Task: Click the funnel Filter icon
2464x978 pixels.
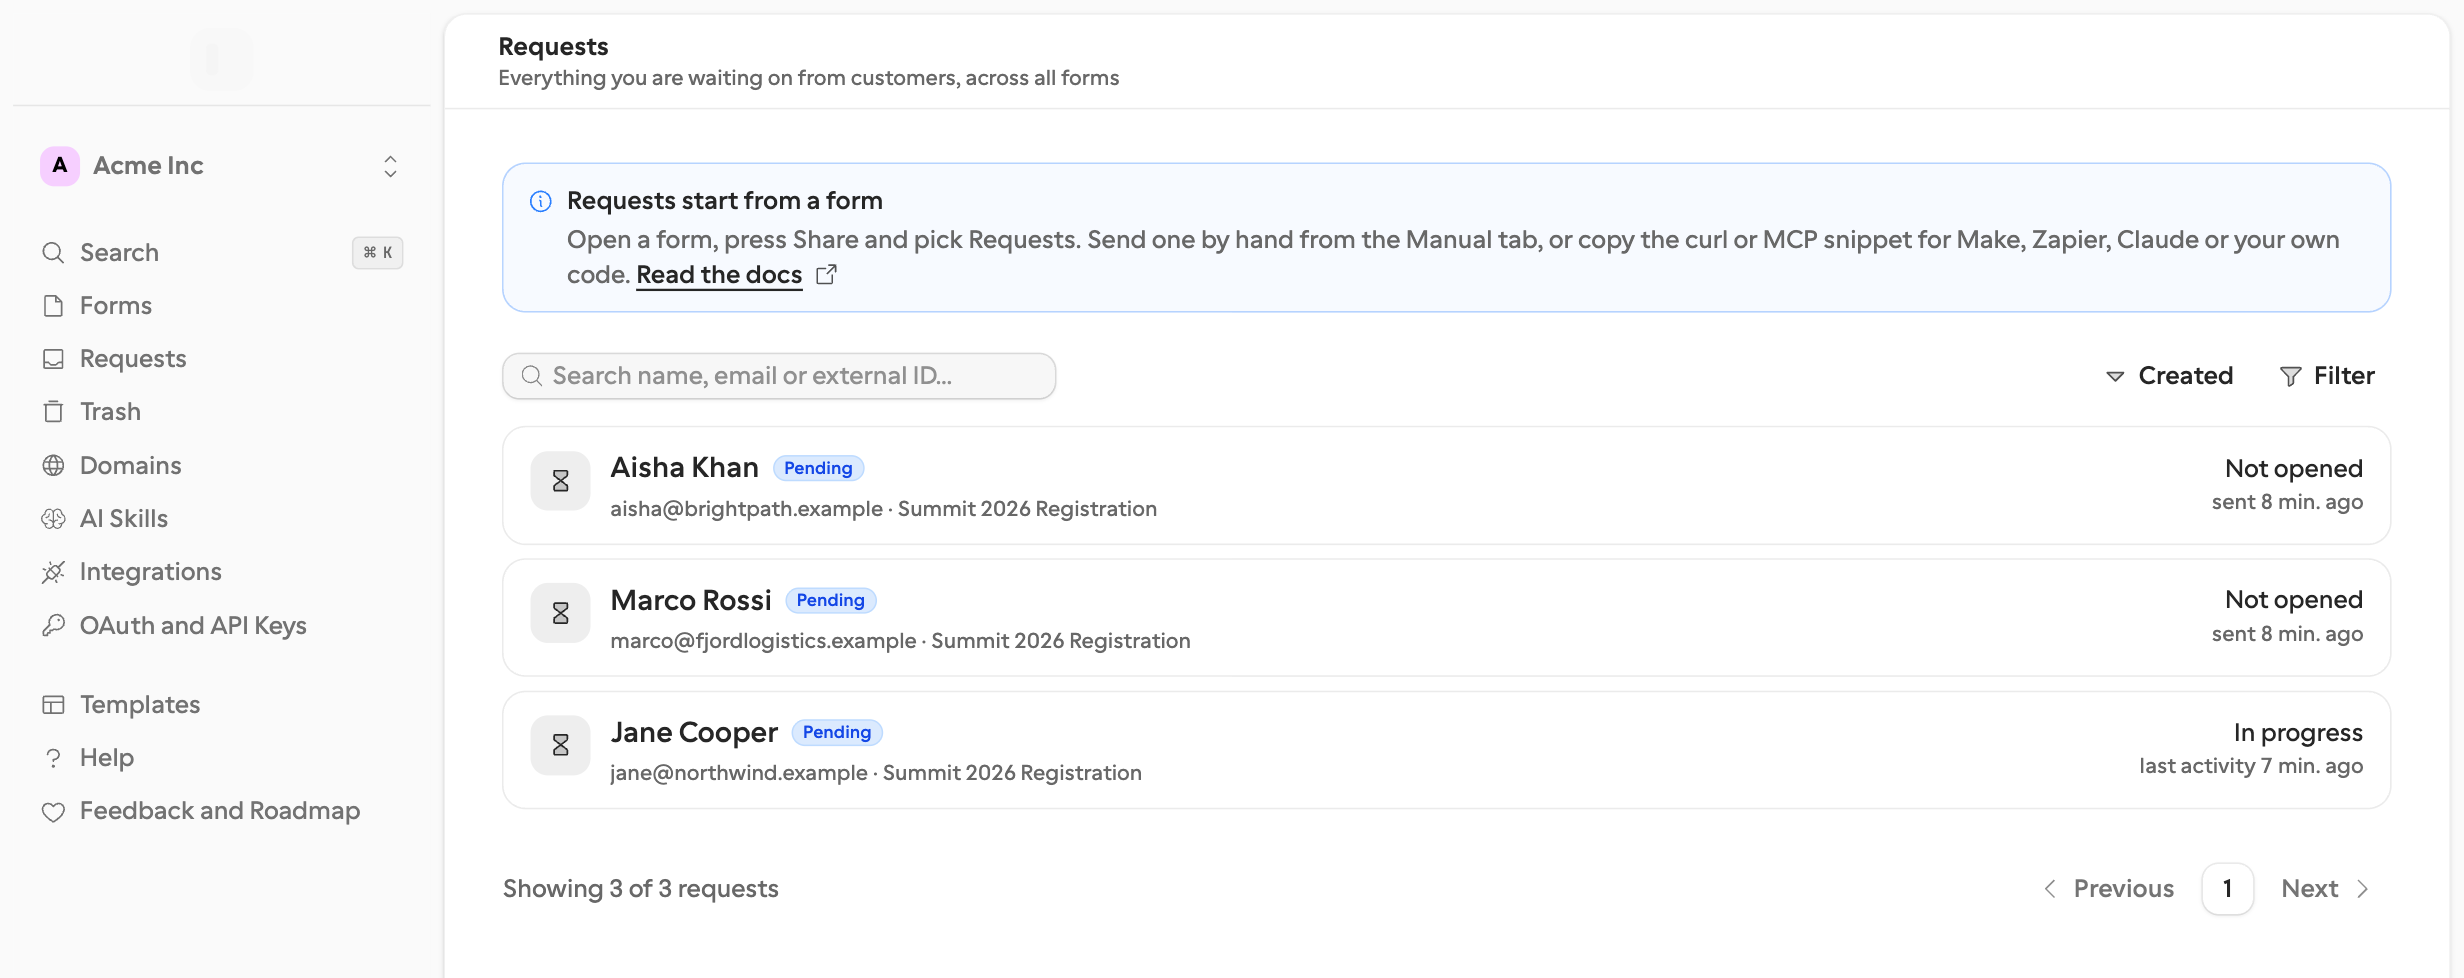Action: click(x=2290, y=377)
